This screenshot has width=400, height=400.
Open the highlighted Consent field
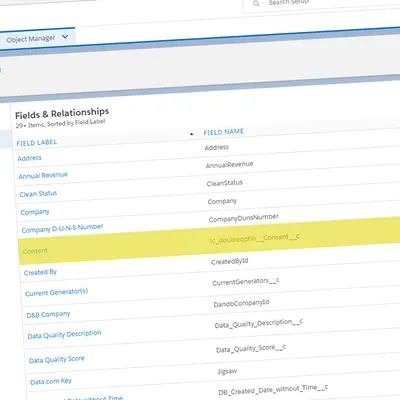pyautogui.click(x=35, y=251)
